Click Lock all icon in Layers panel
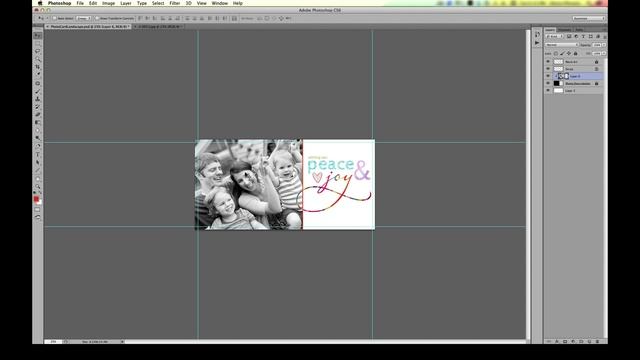Viewport: 640px width, 360px height. pos(576,53)
